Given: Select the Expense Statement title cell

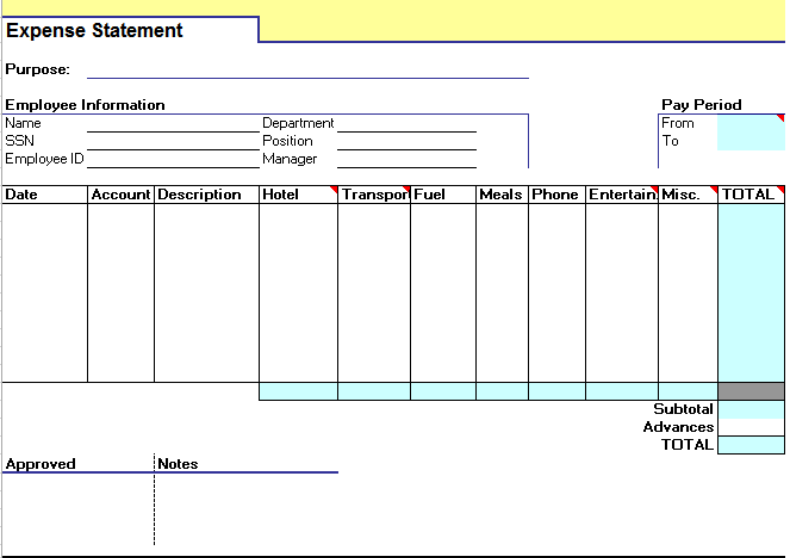Looking at the screenshot, I should [130, 30].
